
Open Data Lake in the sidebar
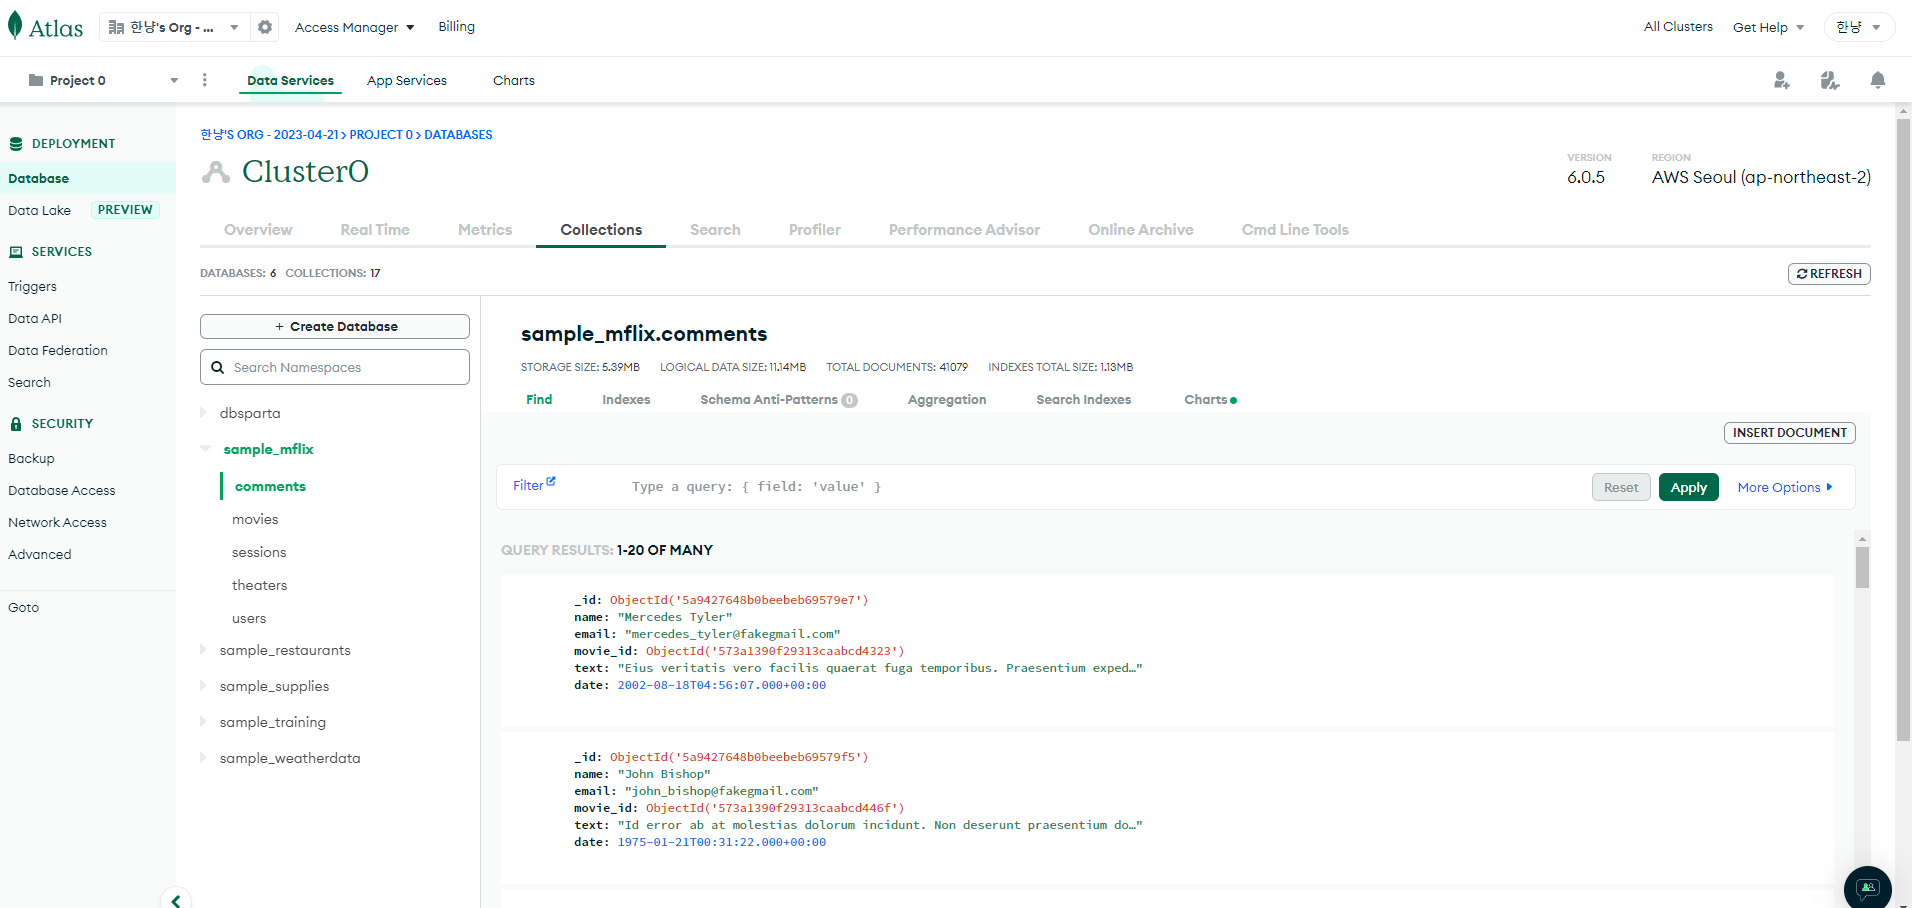[39, 210]
